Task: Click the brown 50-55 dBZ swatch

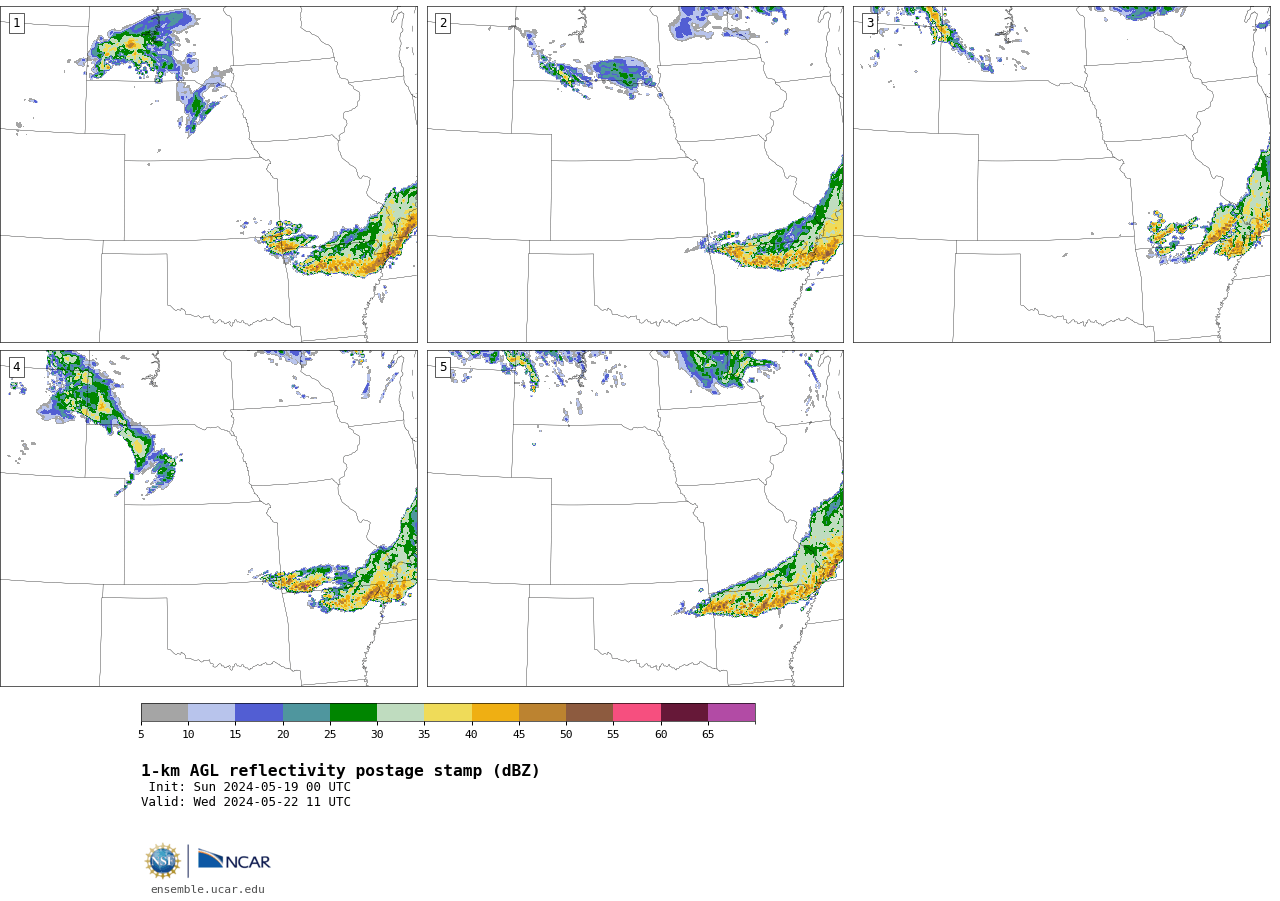Action: coord(589,712)
